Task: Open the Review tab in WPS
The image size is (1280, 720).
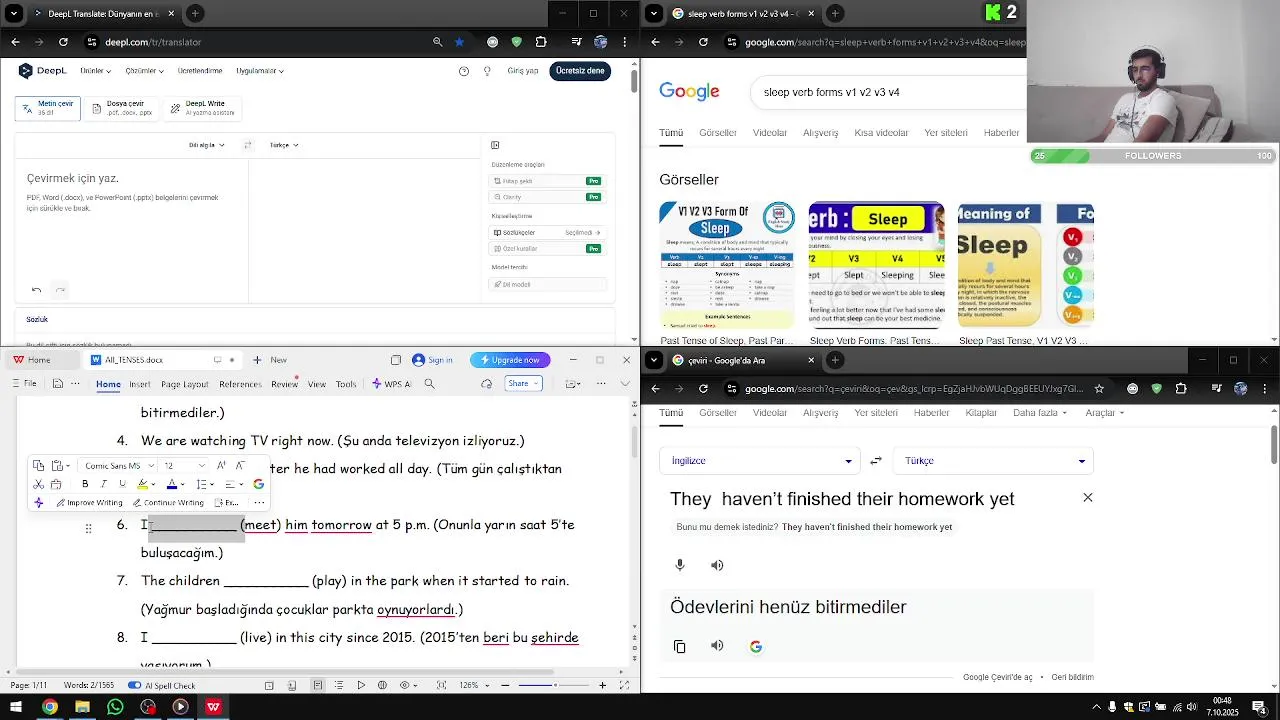Action: (284, 384)
